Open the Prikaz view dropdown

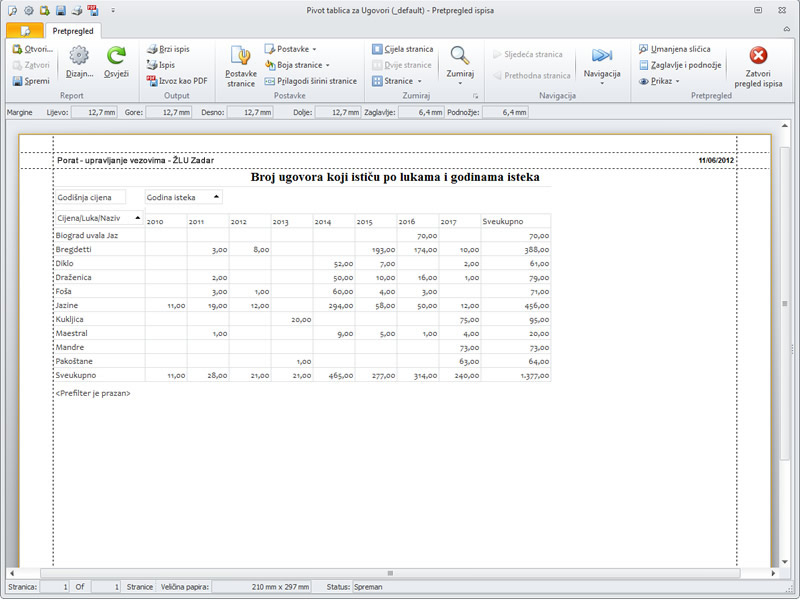659,81
